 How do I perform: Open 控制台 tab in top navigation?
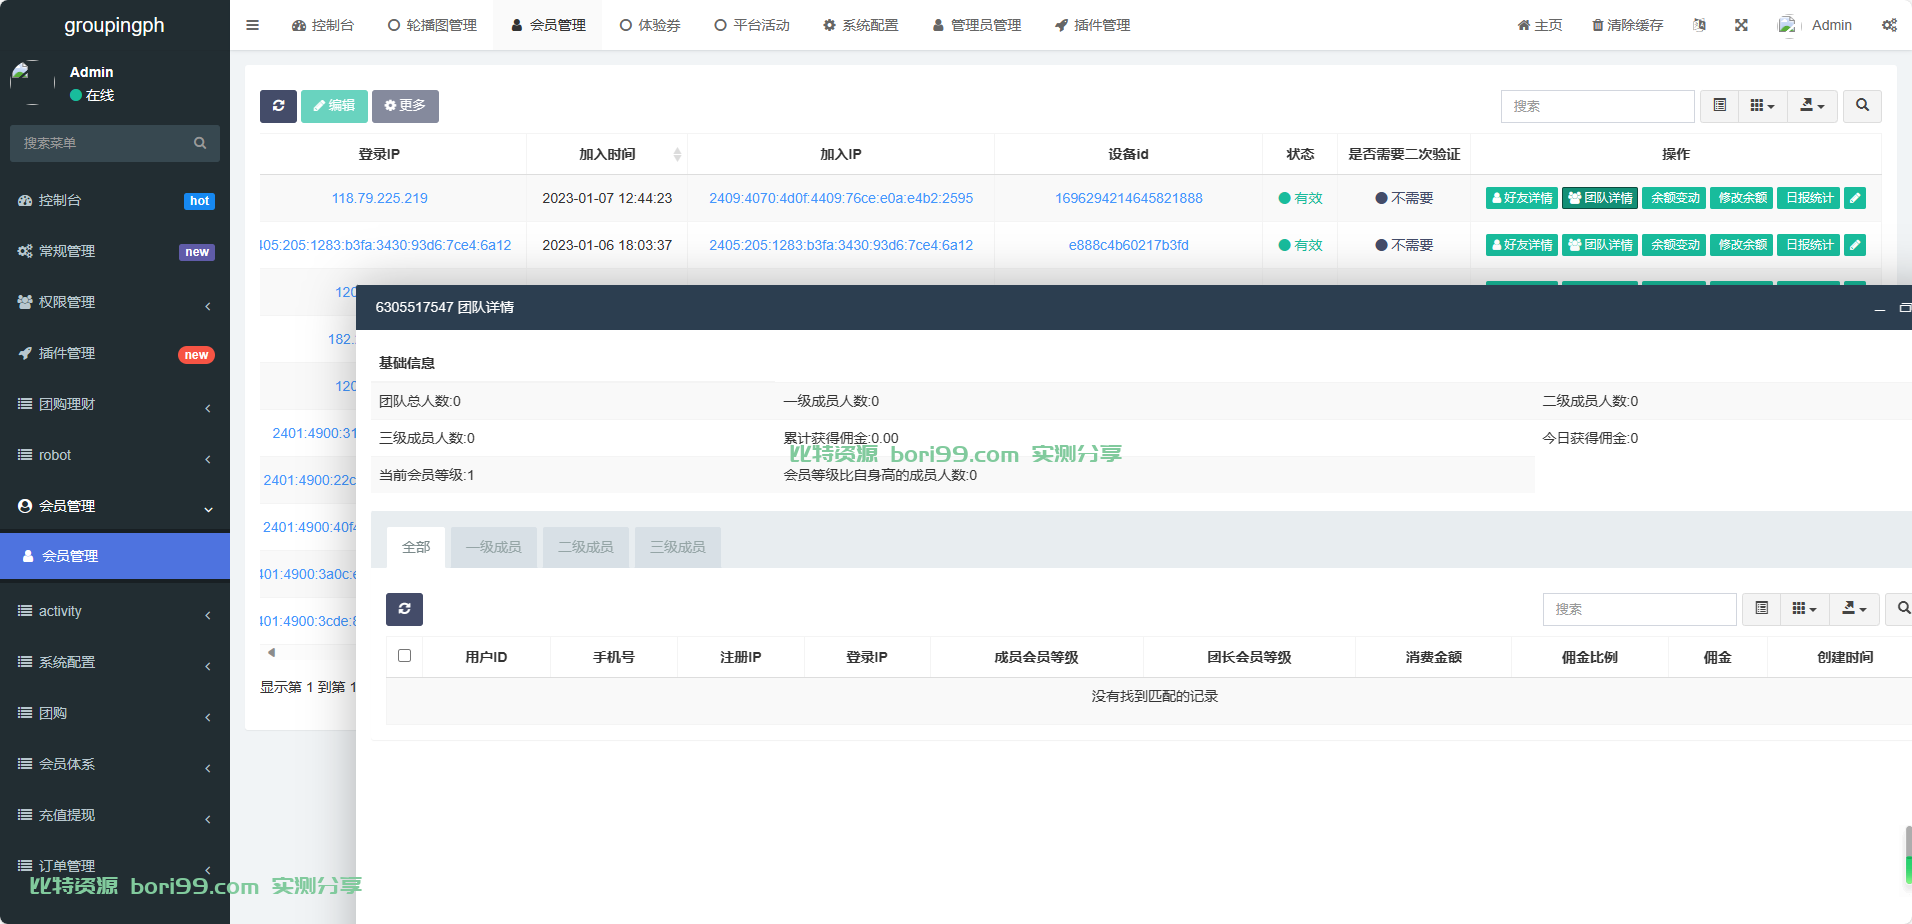click(323, 25)
